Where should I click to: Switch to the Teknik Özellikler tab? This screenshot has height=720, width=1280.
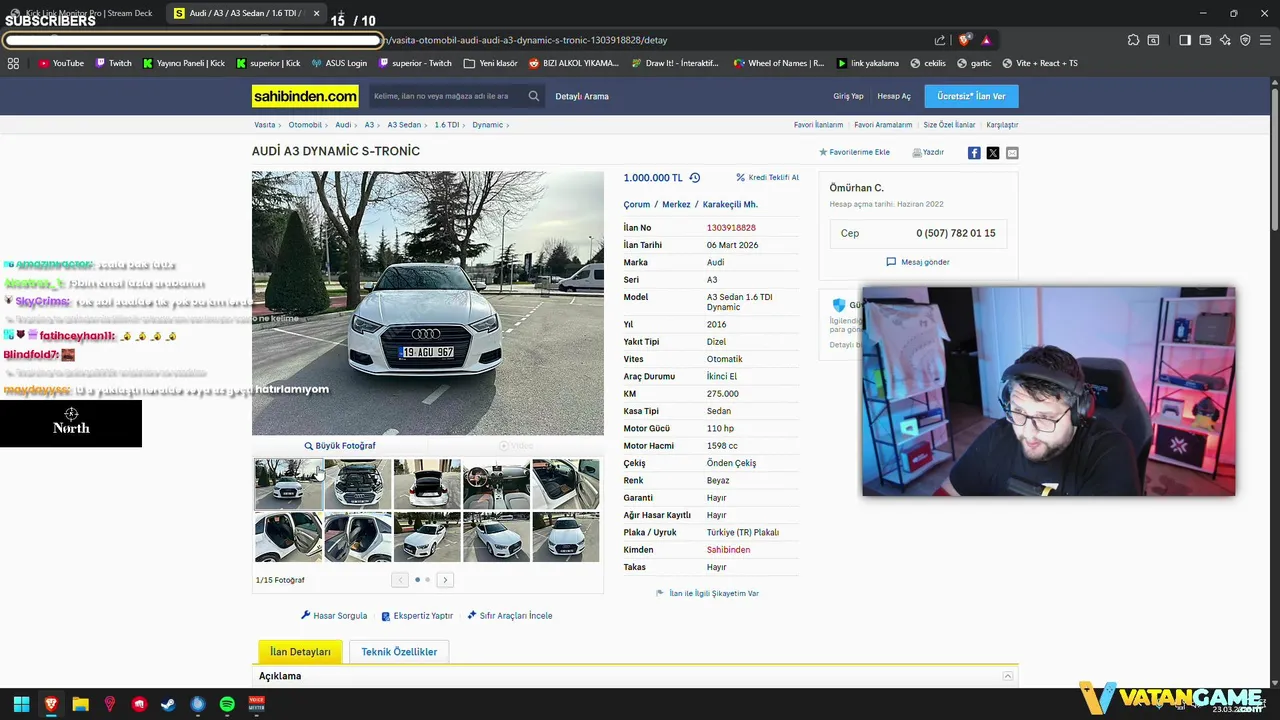coord(399,652)
